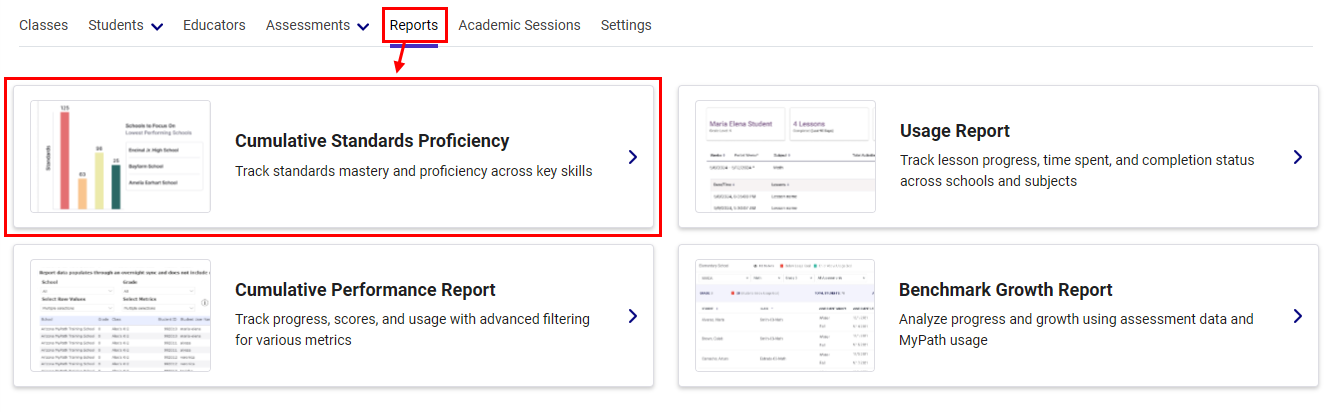Click the Cumulative Standards Proficiency bar chart thumbnail

tap(120, 156)
